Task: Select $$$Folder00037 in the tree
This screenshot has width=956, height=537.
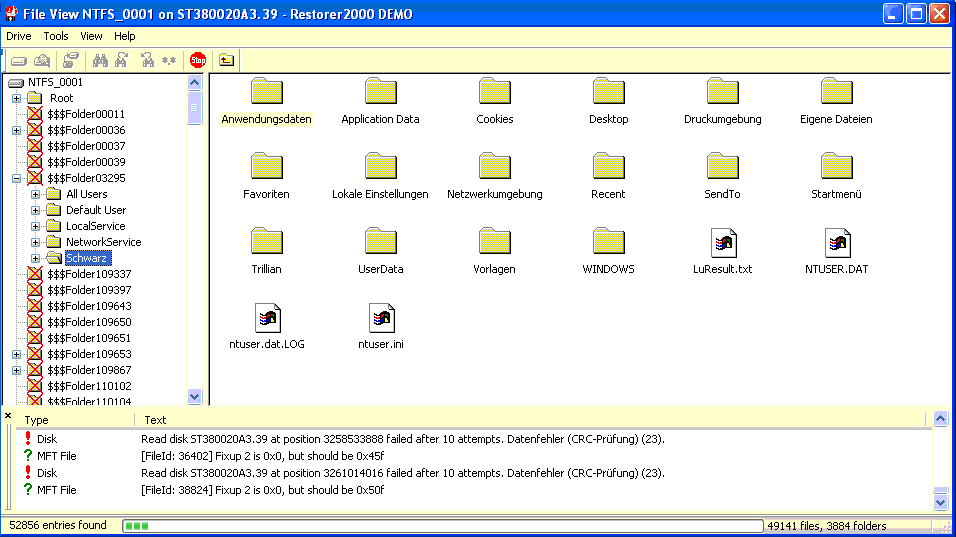Action: pyautogui.click(x=86, y=146)
